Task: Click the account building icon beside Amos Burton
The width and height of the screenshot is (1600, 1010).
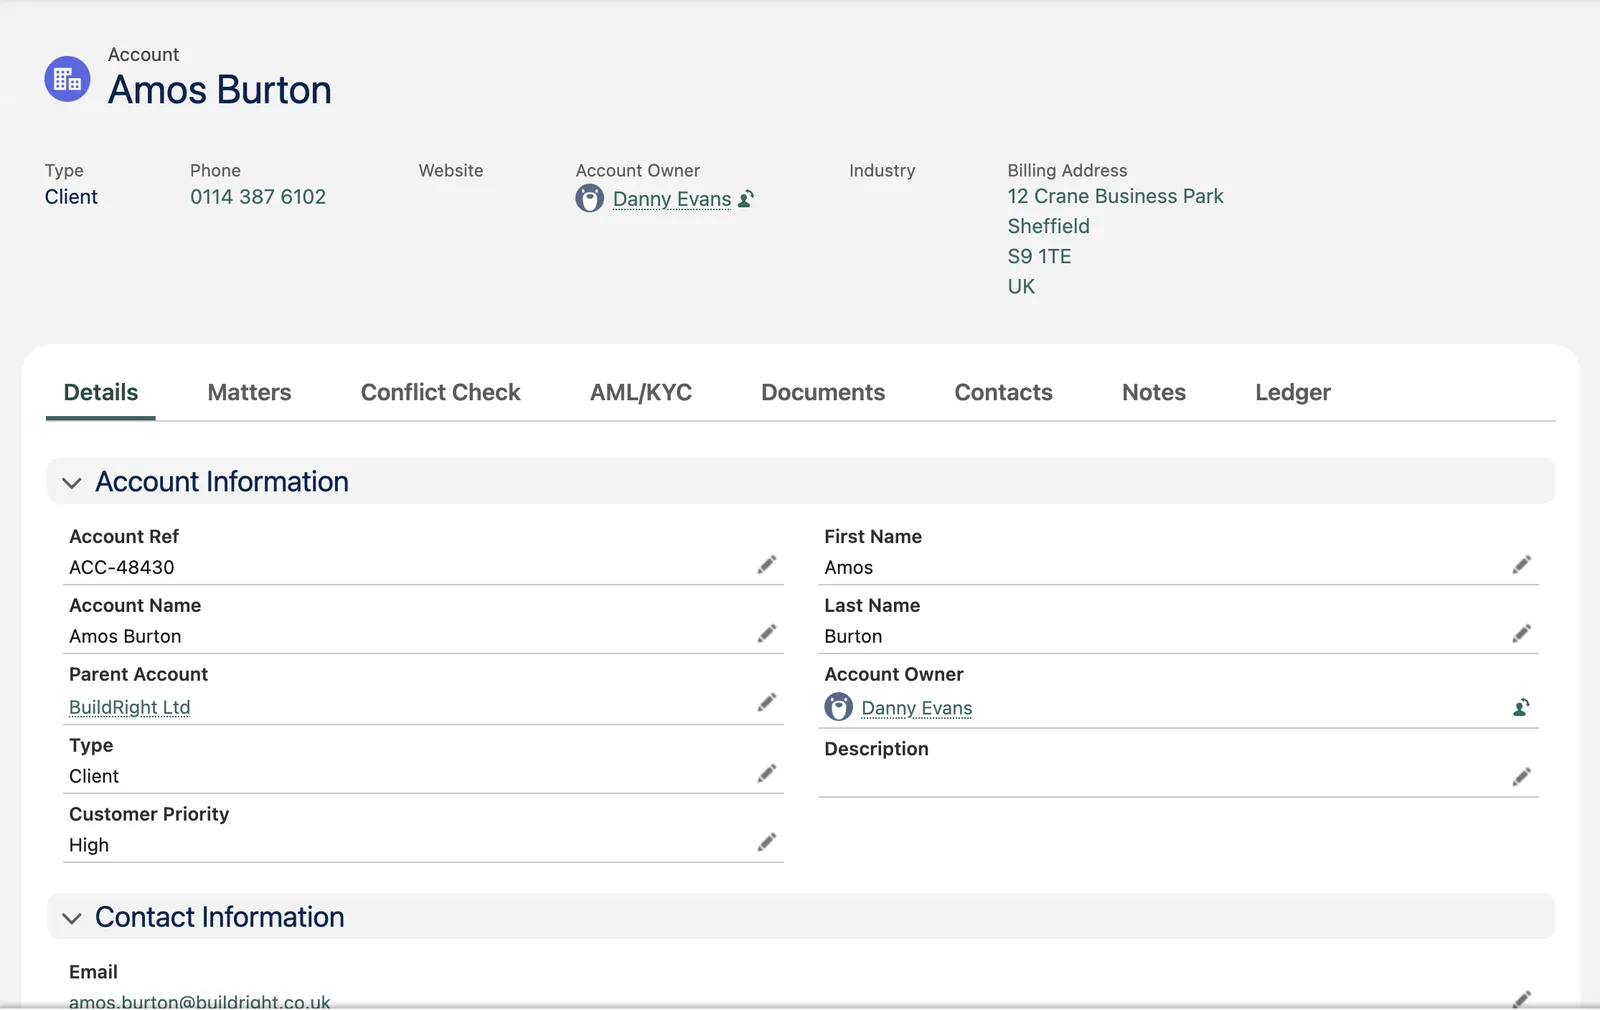Action: pos(67,79)
